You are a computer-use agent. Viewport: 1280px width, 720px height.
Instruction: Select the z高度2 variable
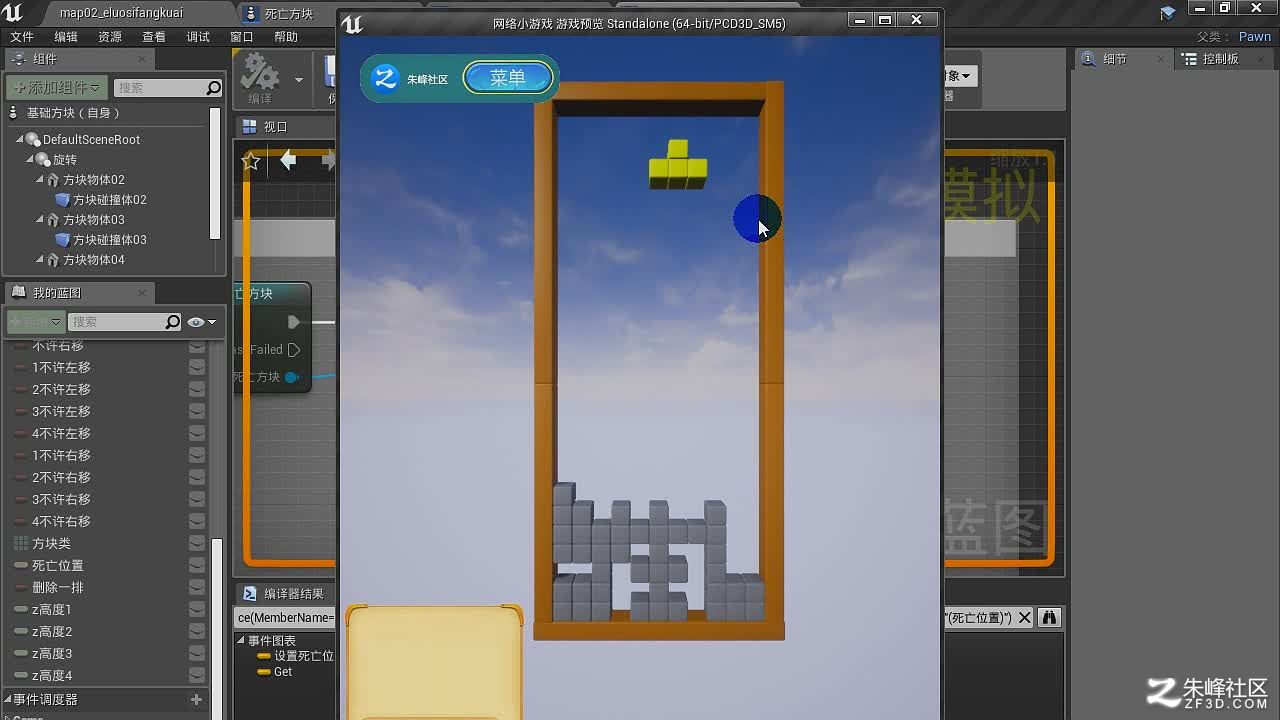(x=52, y=632)
